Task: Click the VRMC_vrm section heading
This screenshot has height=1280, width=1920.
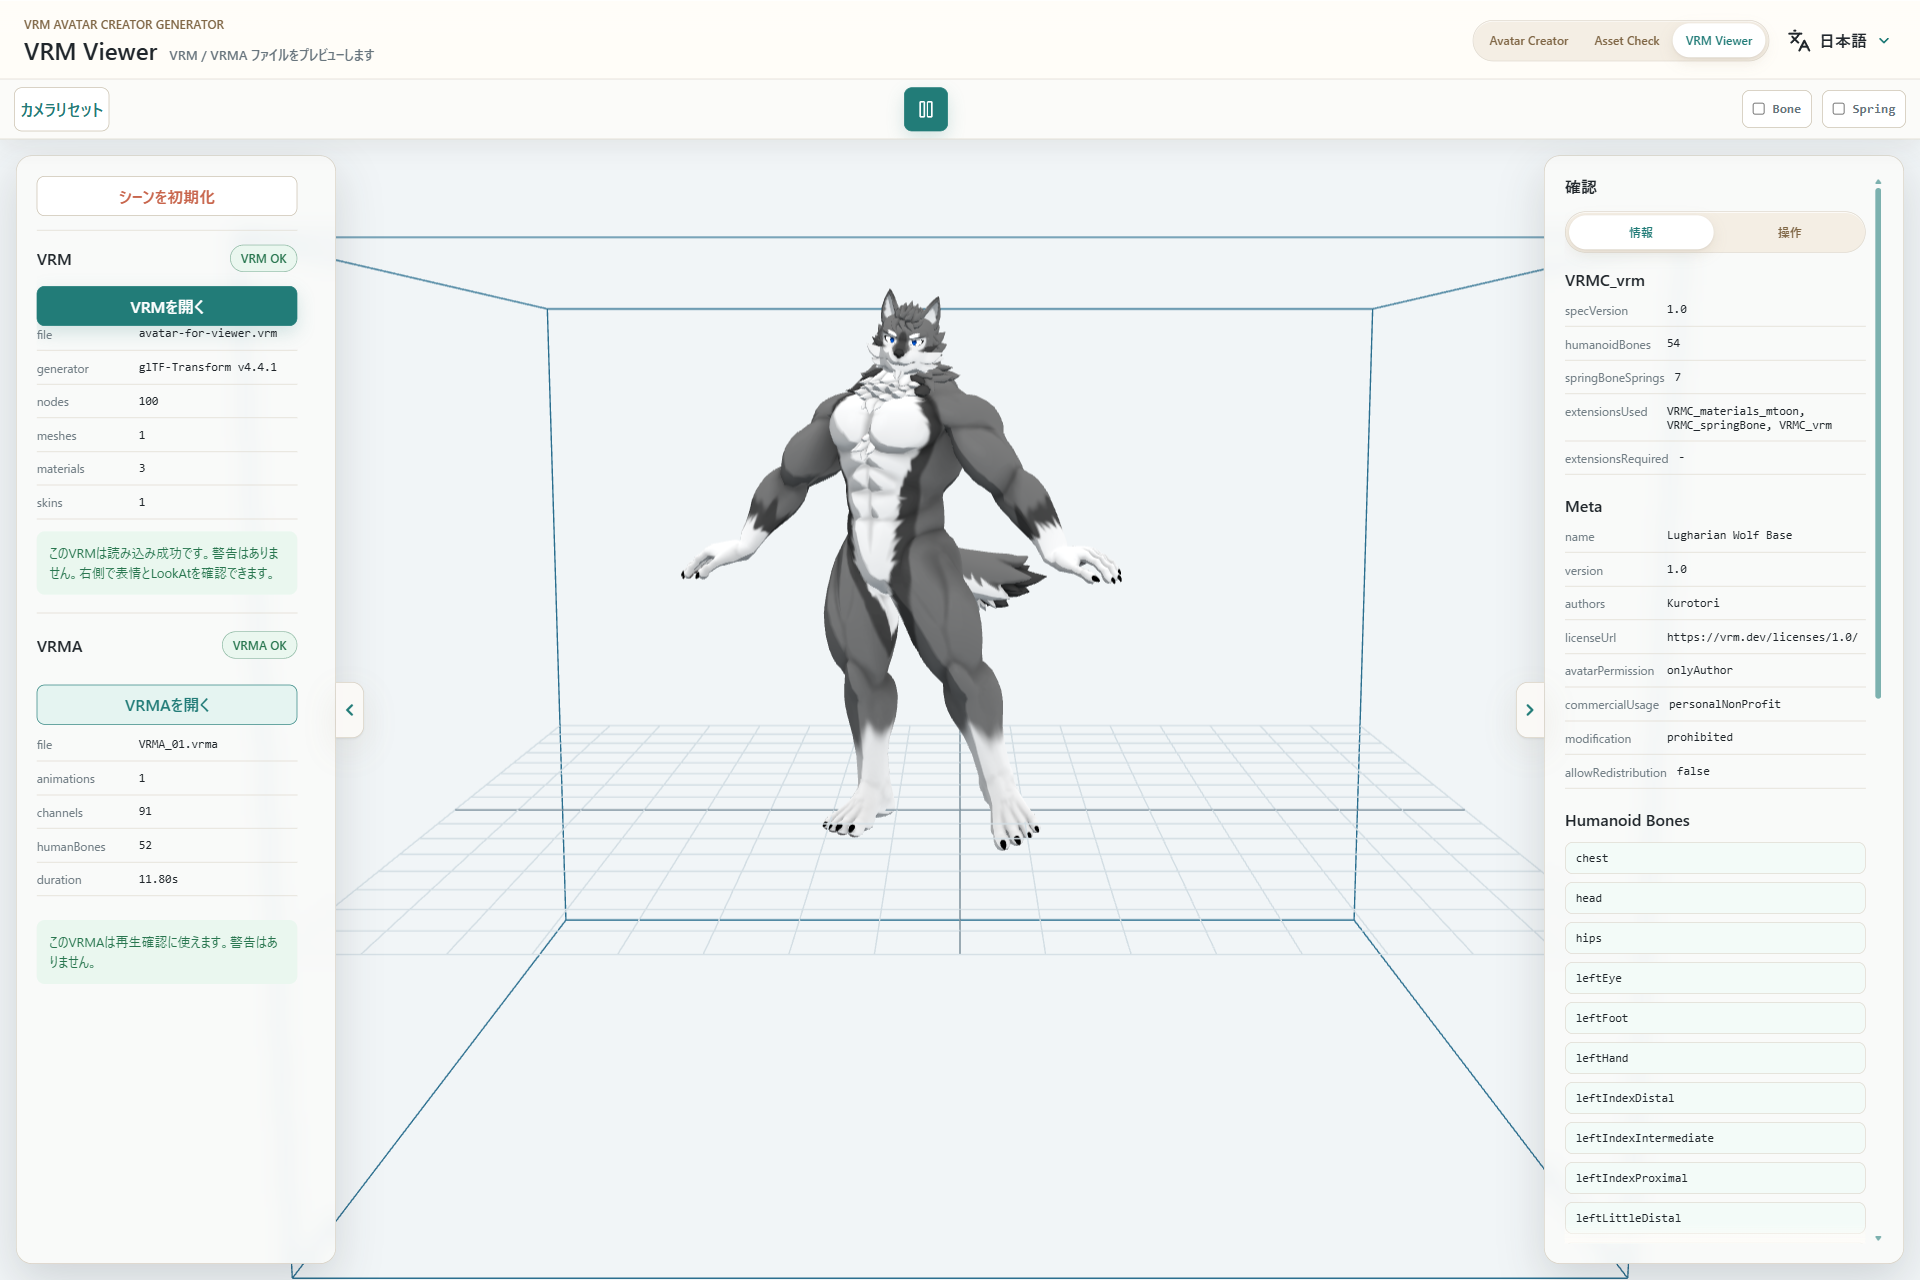Action: [x=1604, y=280]
